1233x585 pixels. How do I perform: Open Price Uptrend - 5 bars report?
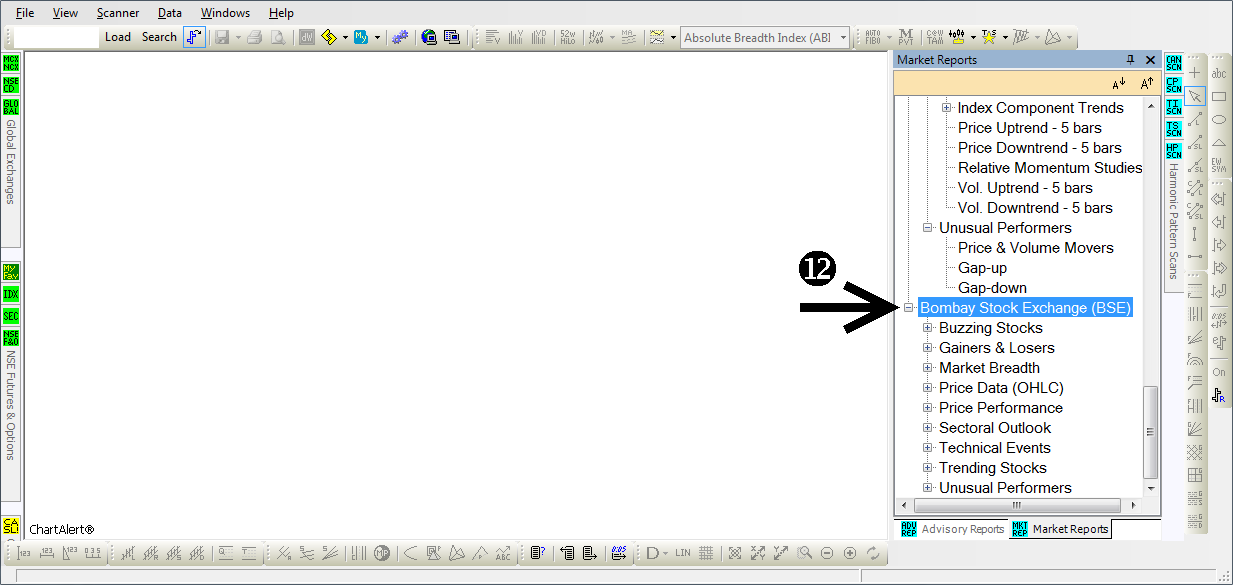[1029, 128]
